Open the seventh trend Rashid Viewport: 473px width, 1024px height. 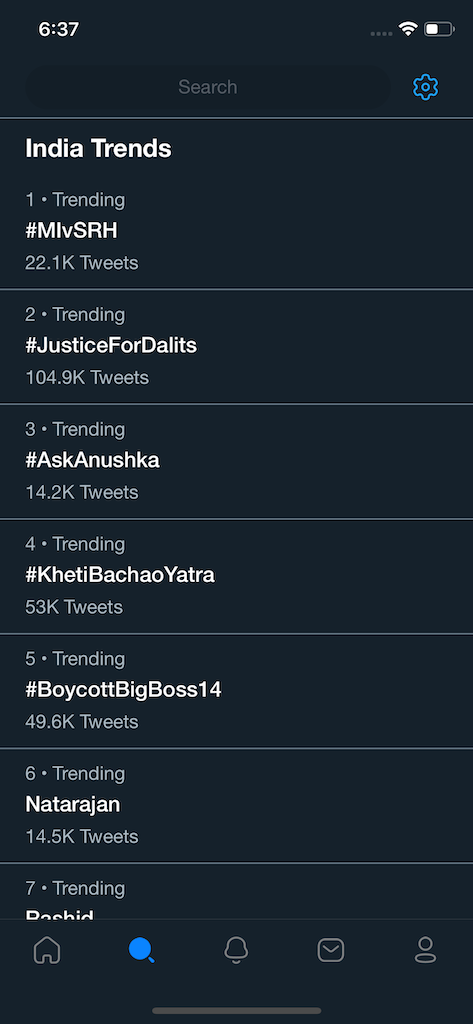click(x=236, y=891)
